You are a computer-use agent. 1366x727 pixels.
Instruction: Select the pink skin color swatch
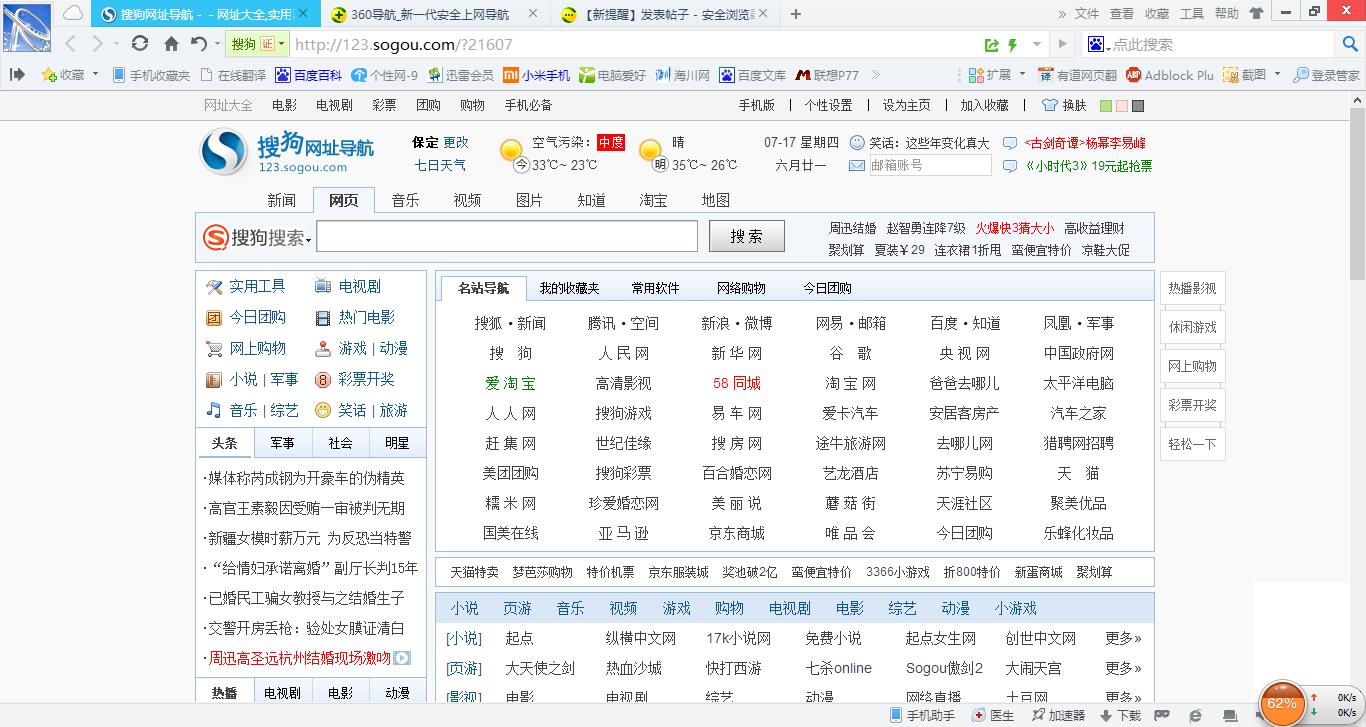(x=1122, y=106)
